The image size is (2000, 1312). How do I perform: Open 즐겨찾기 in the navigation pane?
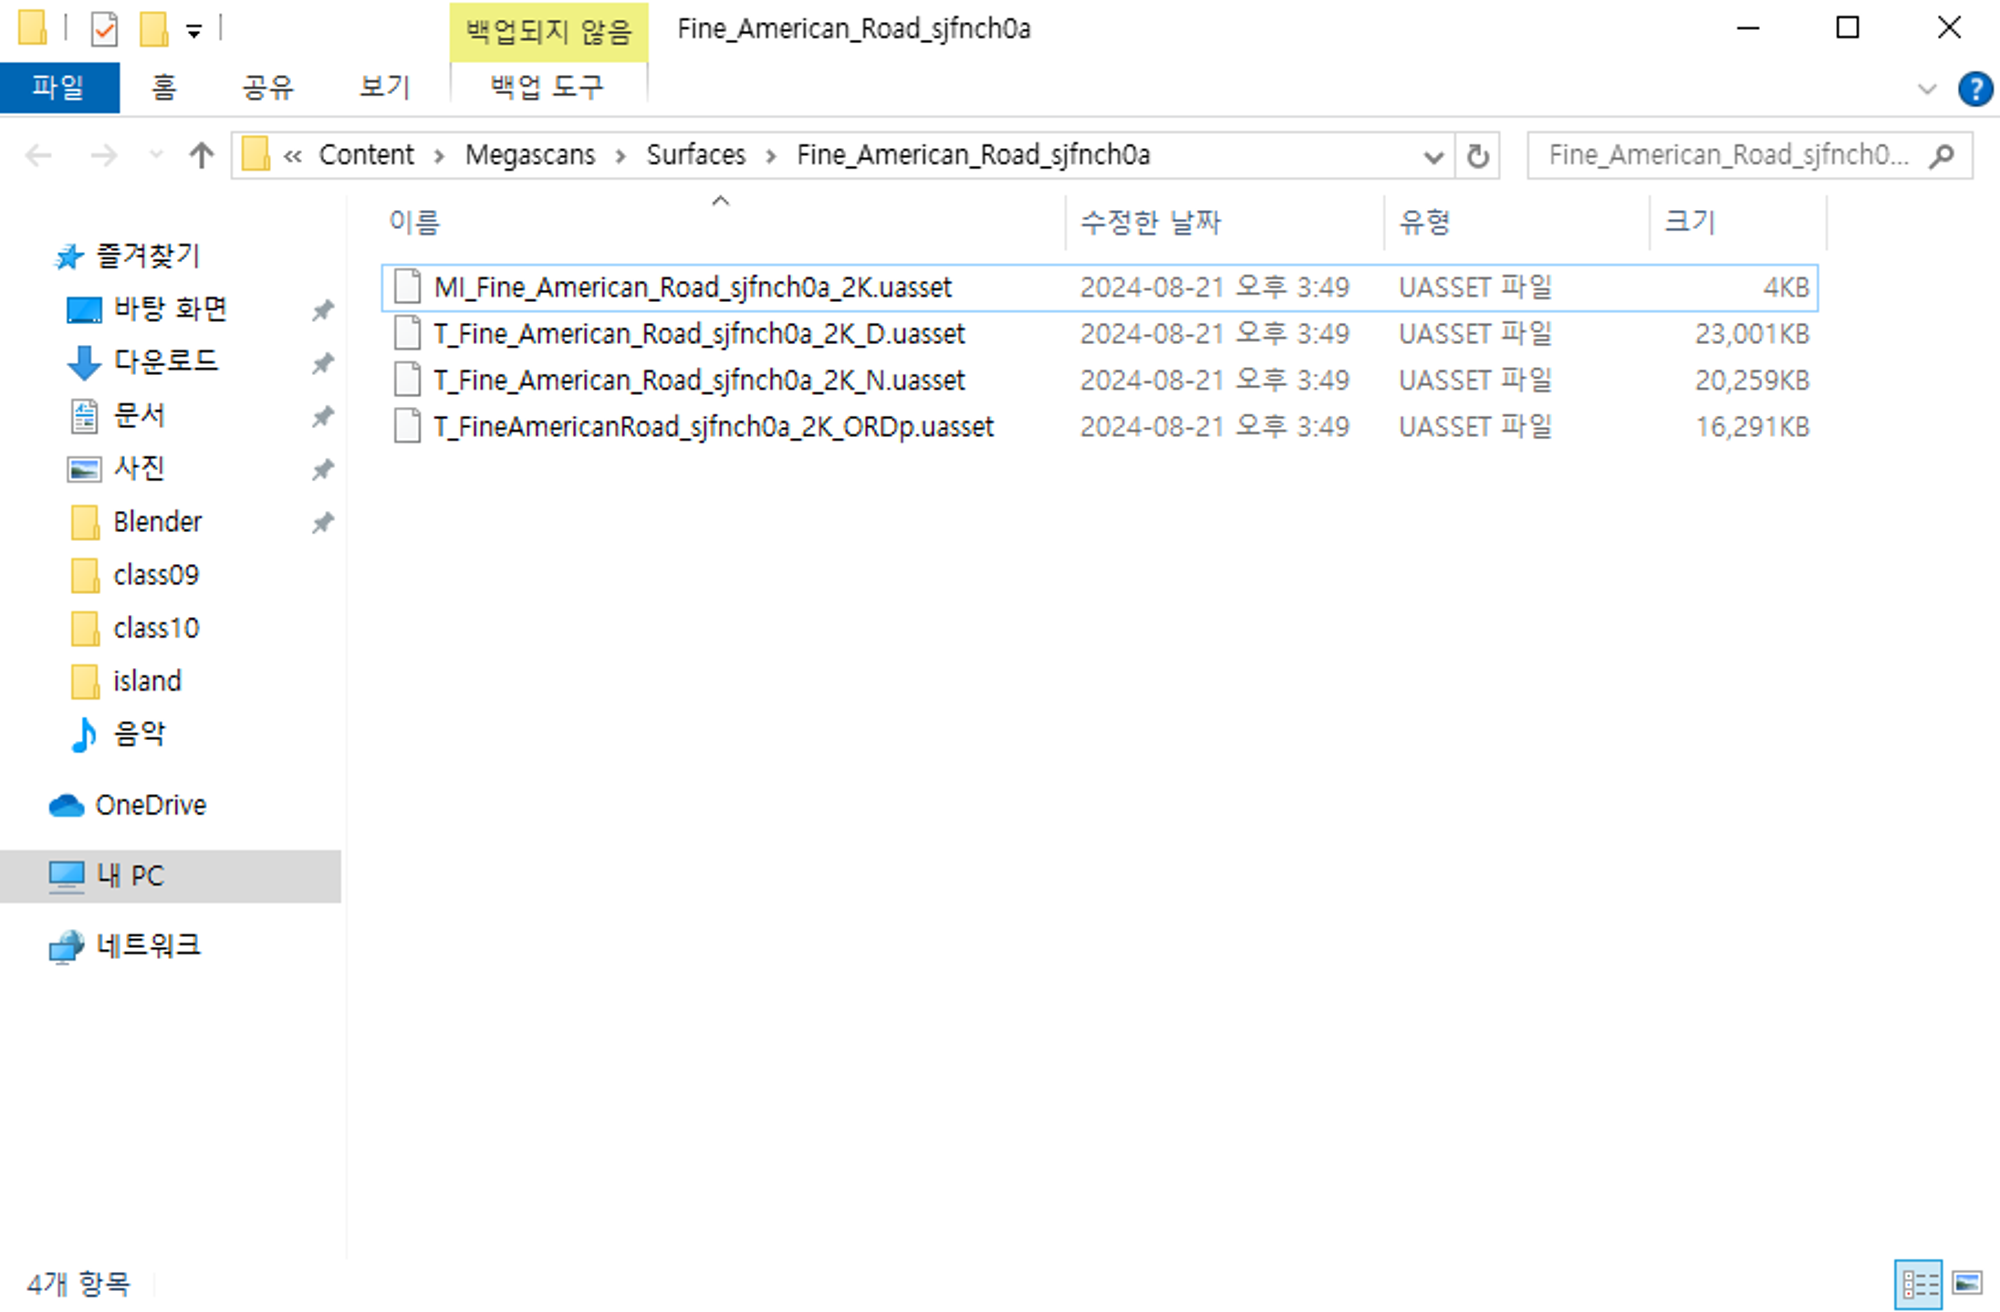point(128,256)
